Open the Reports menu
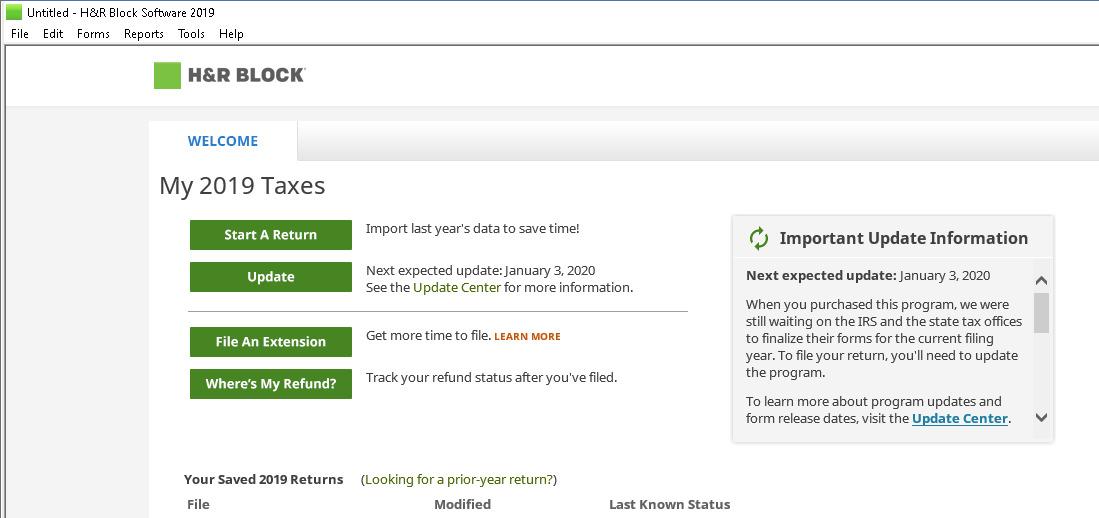This screenshot has height=518, width=1099. tap(144, 34)
